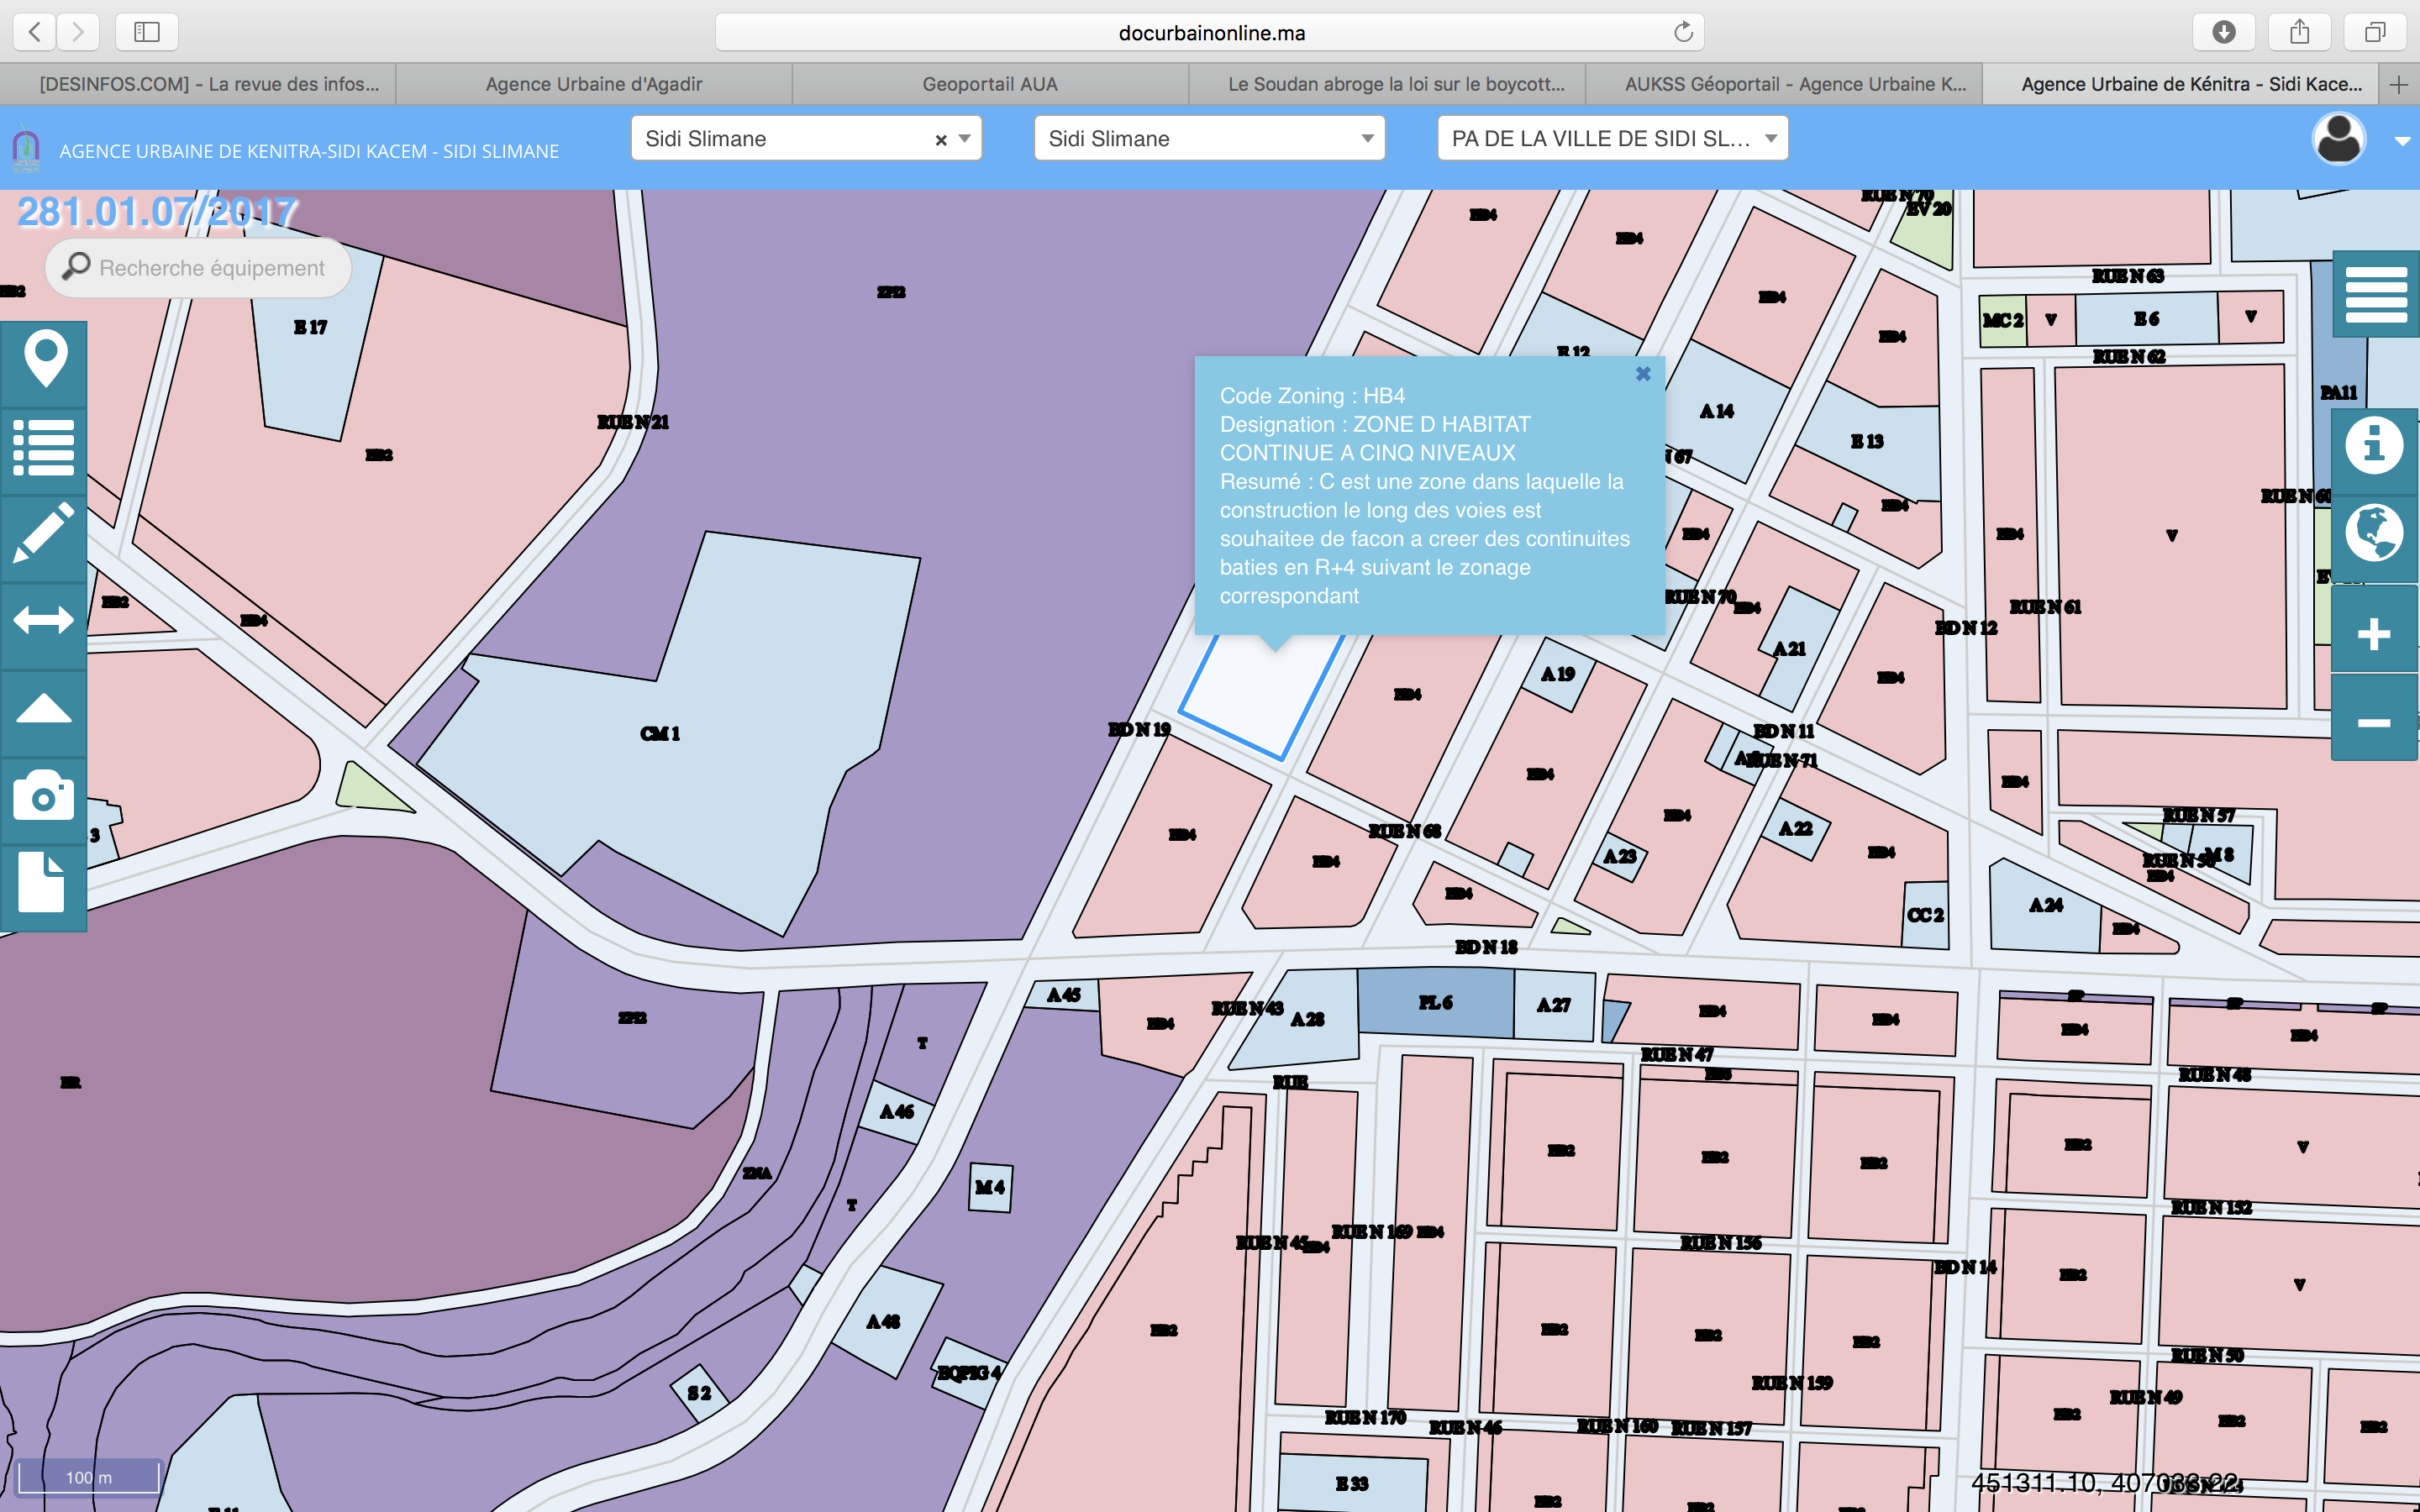The width and height of the screenshot is (2420, 1512).
Task: Collapse toolbar with the up chevron icon
Action: (x=44, y=710)
